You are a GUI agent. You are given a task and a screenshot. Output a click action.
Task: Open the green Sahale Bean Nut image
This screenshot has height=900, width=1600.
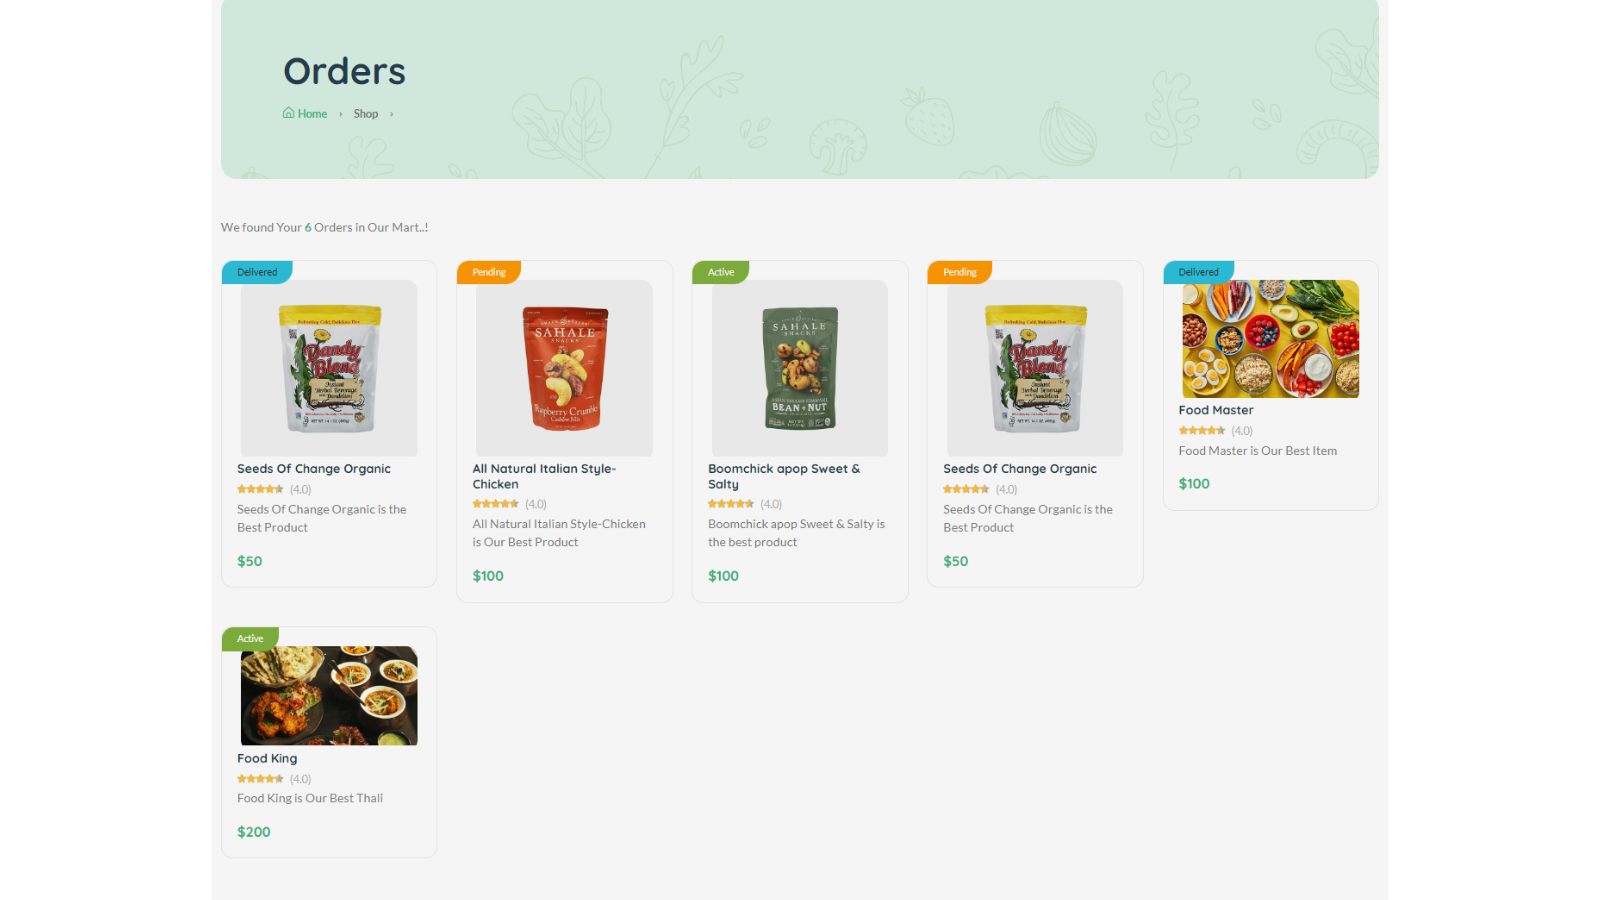(800, 368)
